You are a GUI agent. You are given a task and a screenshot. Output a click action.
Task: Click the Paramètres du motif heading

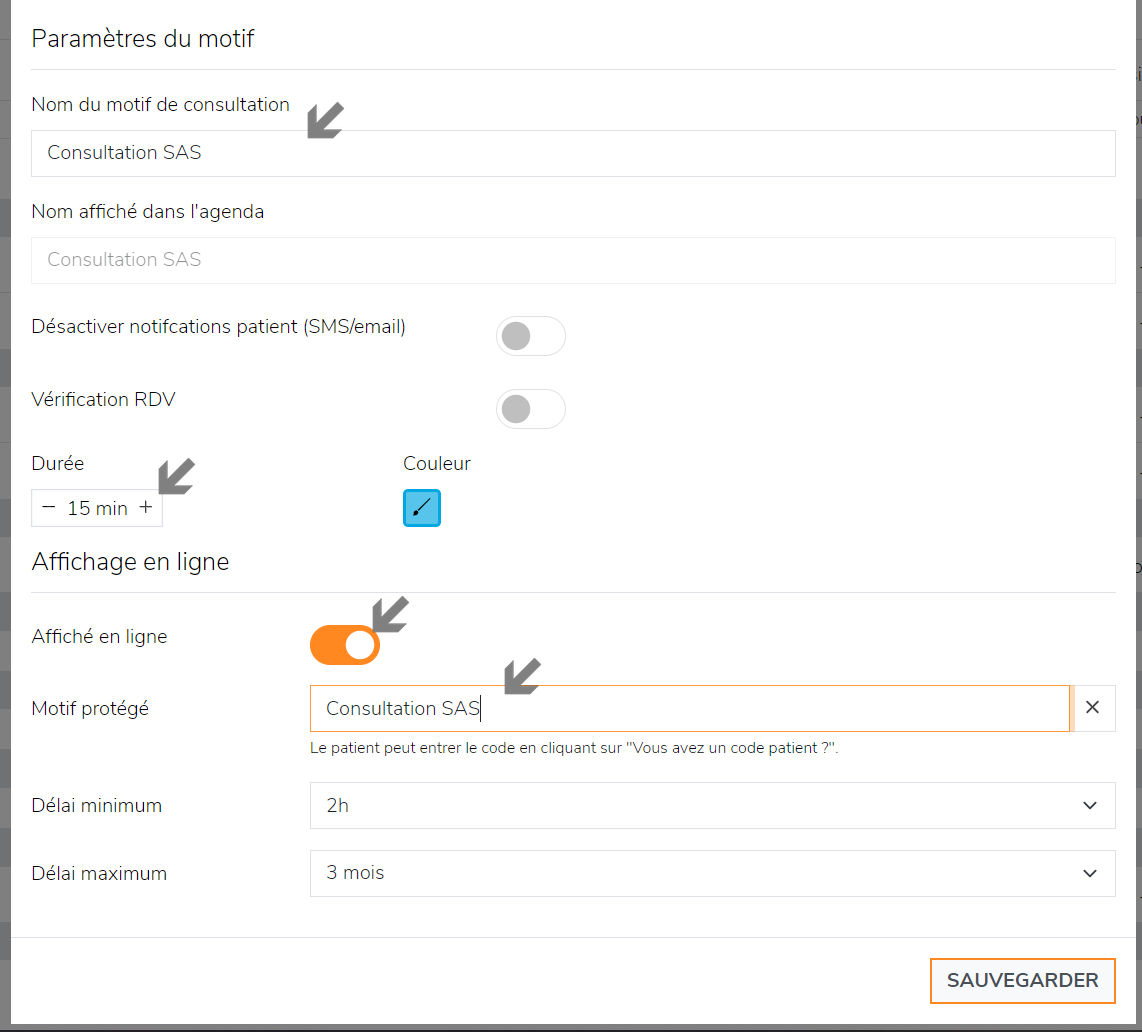click(143, 39)
